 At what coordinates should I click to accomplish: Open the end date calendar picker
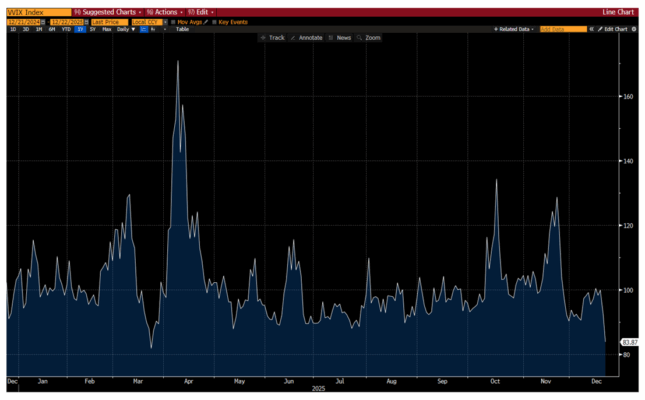click(x=86, y=21)
